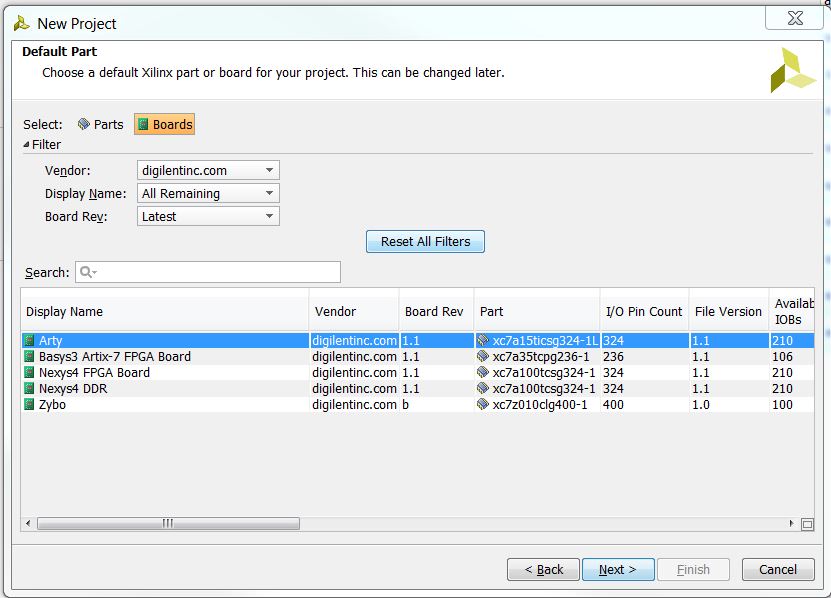Click the Vivado logo in title bar
The width and height of the screenshot is (831, 598).
pyautogui.click(x=21, y=23)
